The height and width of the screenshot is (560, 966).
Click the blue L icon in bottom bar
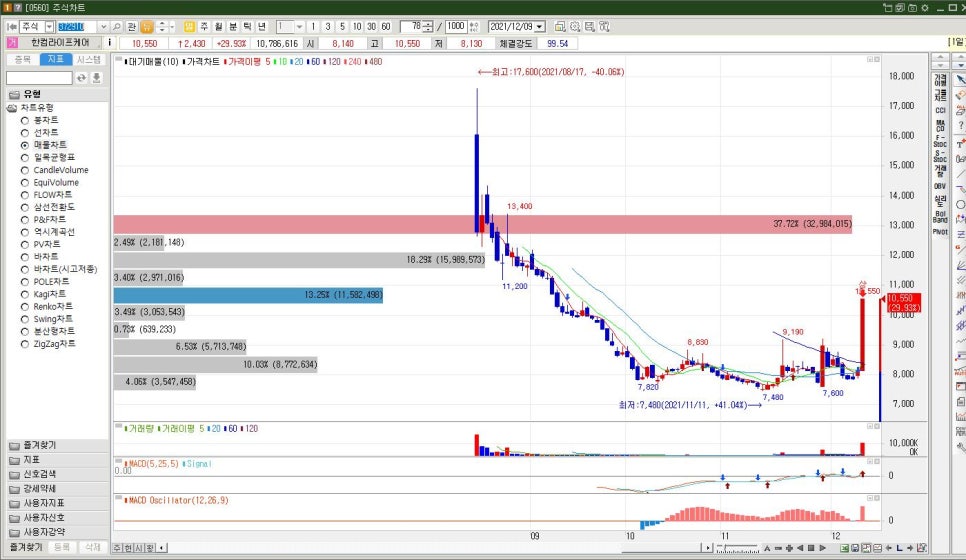[899, 548]
